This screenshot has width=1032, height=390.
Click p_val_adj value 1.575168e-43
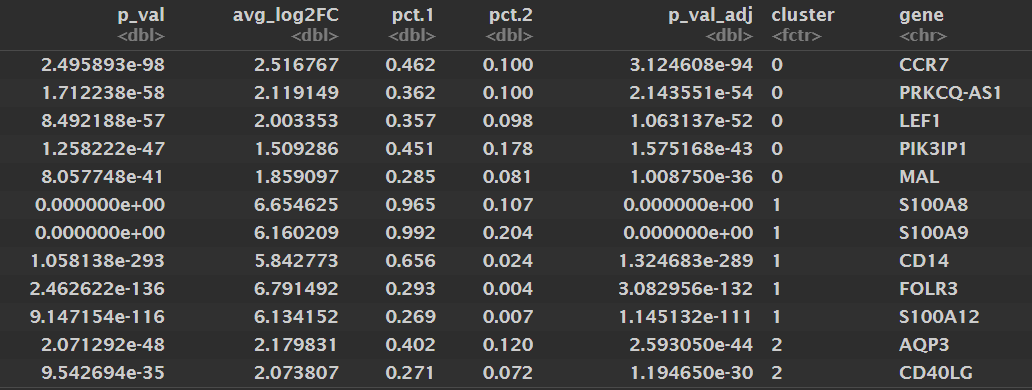(x=691, y=149)
